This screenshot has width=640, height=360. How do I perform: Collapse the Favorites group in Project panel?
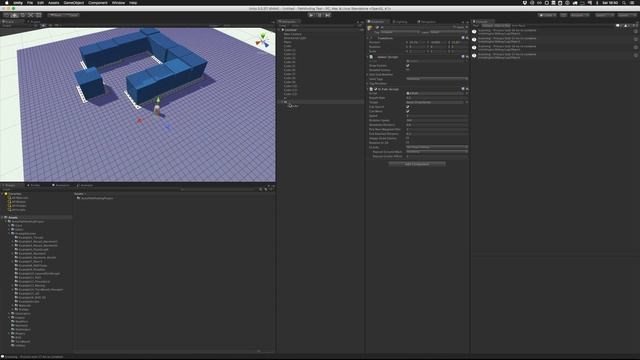point(2,193)
